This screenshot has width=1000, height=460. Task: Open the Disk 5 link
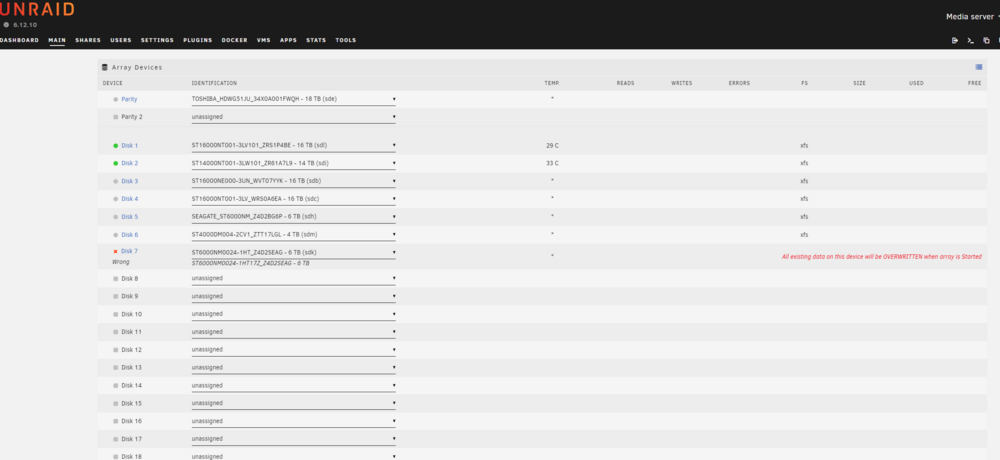pyautogui.click(x=129, y=217)
